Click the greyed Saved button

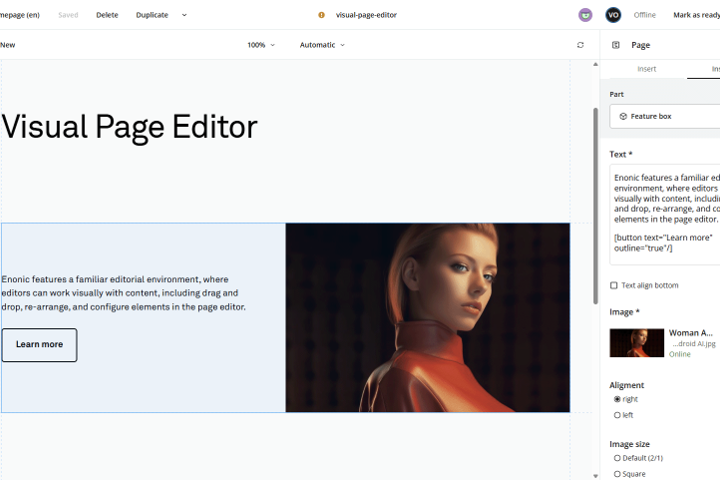pyautogui.click(x=68, y=15)
